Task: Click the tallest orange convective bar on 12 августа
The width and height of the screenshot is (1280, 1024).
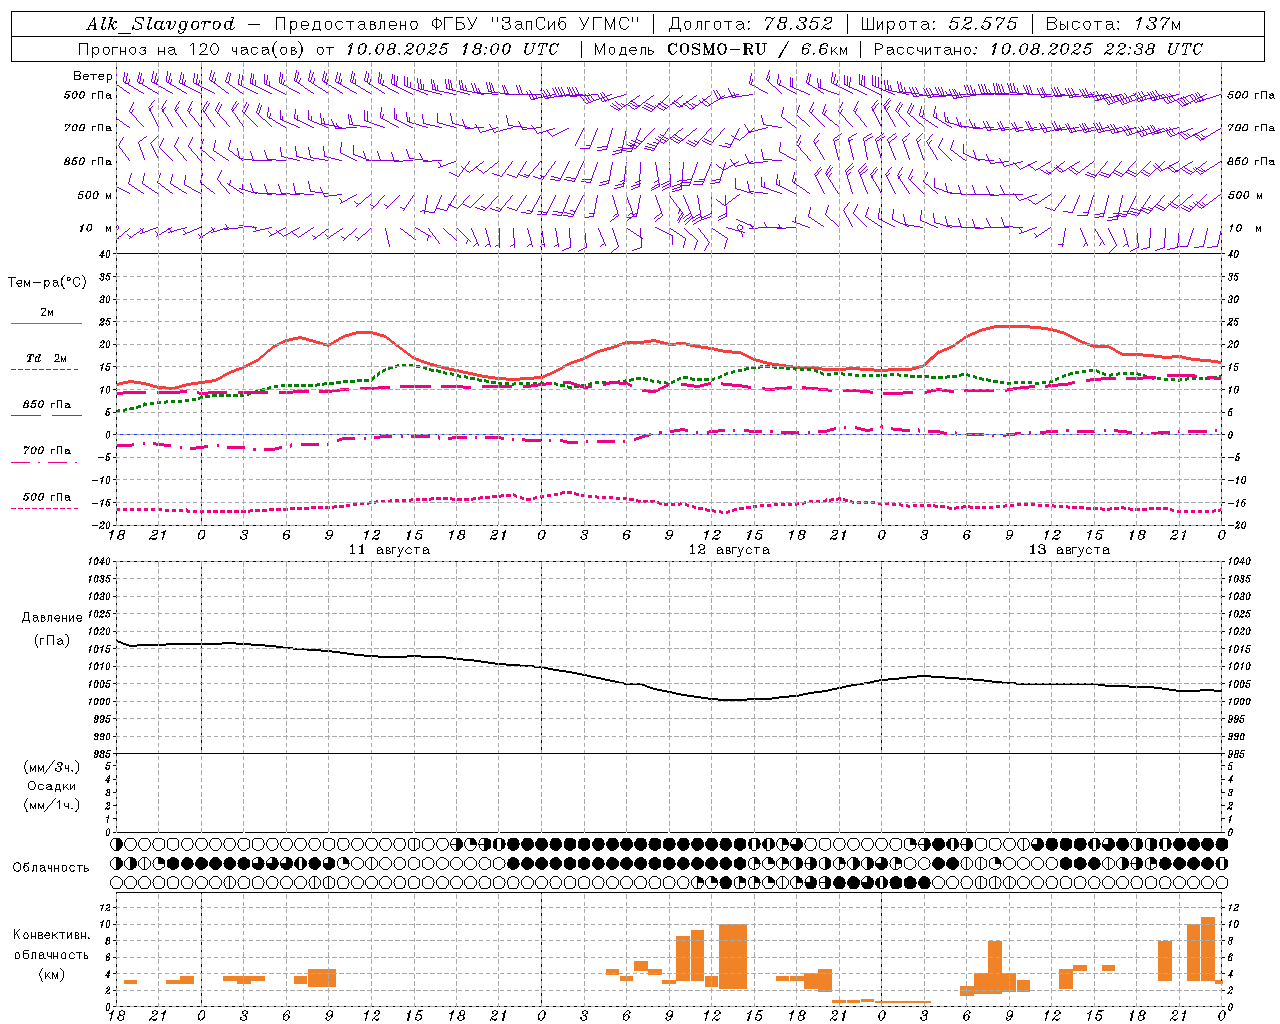Action: click(733, 956)
